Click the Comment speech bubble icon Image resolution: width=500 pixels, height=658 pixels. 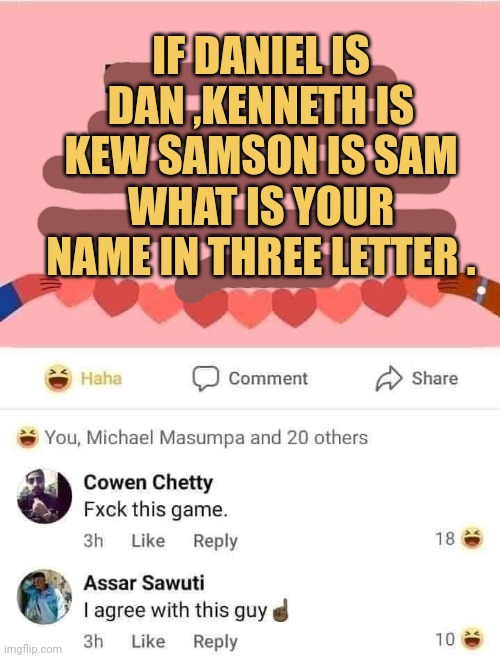click(206, 378)
